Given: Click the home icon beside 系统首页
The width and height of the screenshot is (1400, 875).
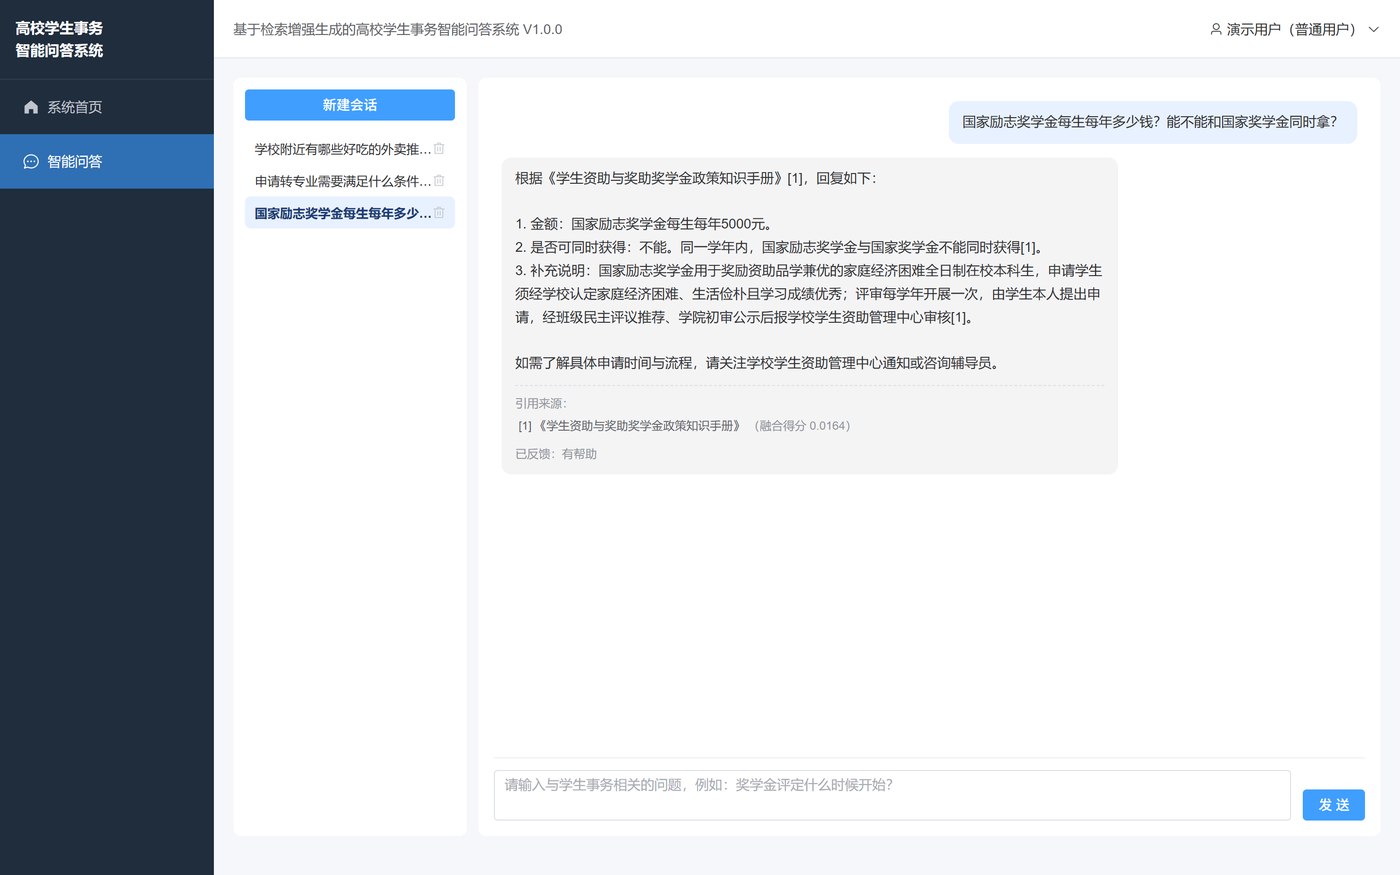Looking at the screenshot, I should pyautogui.click(x=31, y=107).
